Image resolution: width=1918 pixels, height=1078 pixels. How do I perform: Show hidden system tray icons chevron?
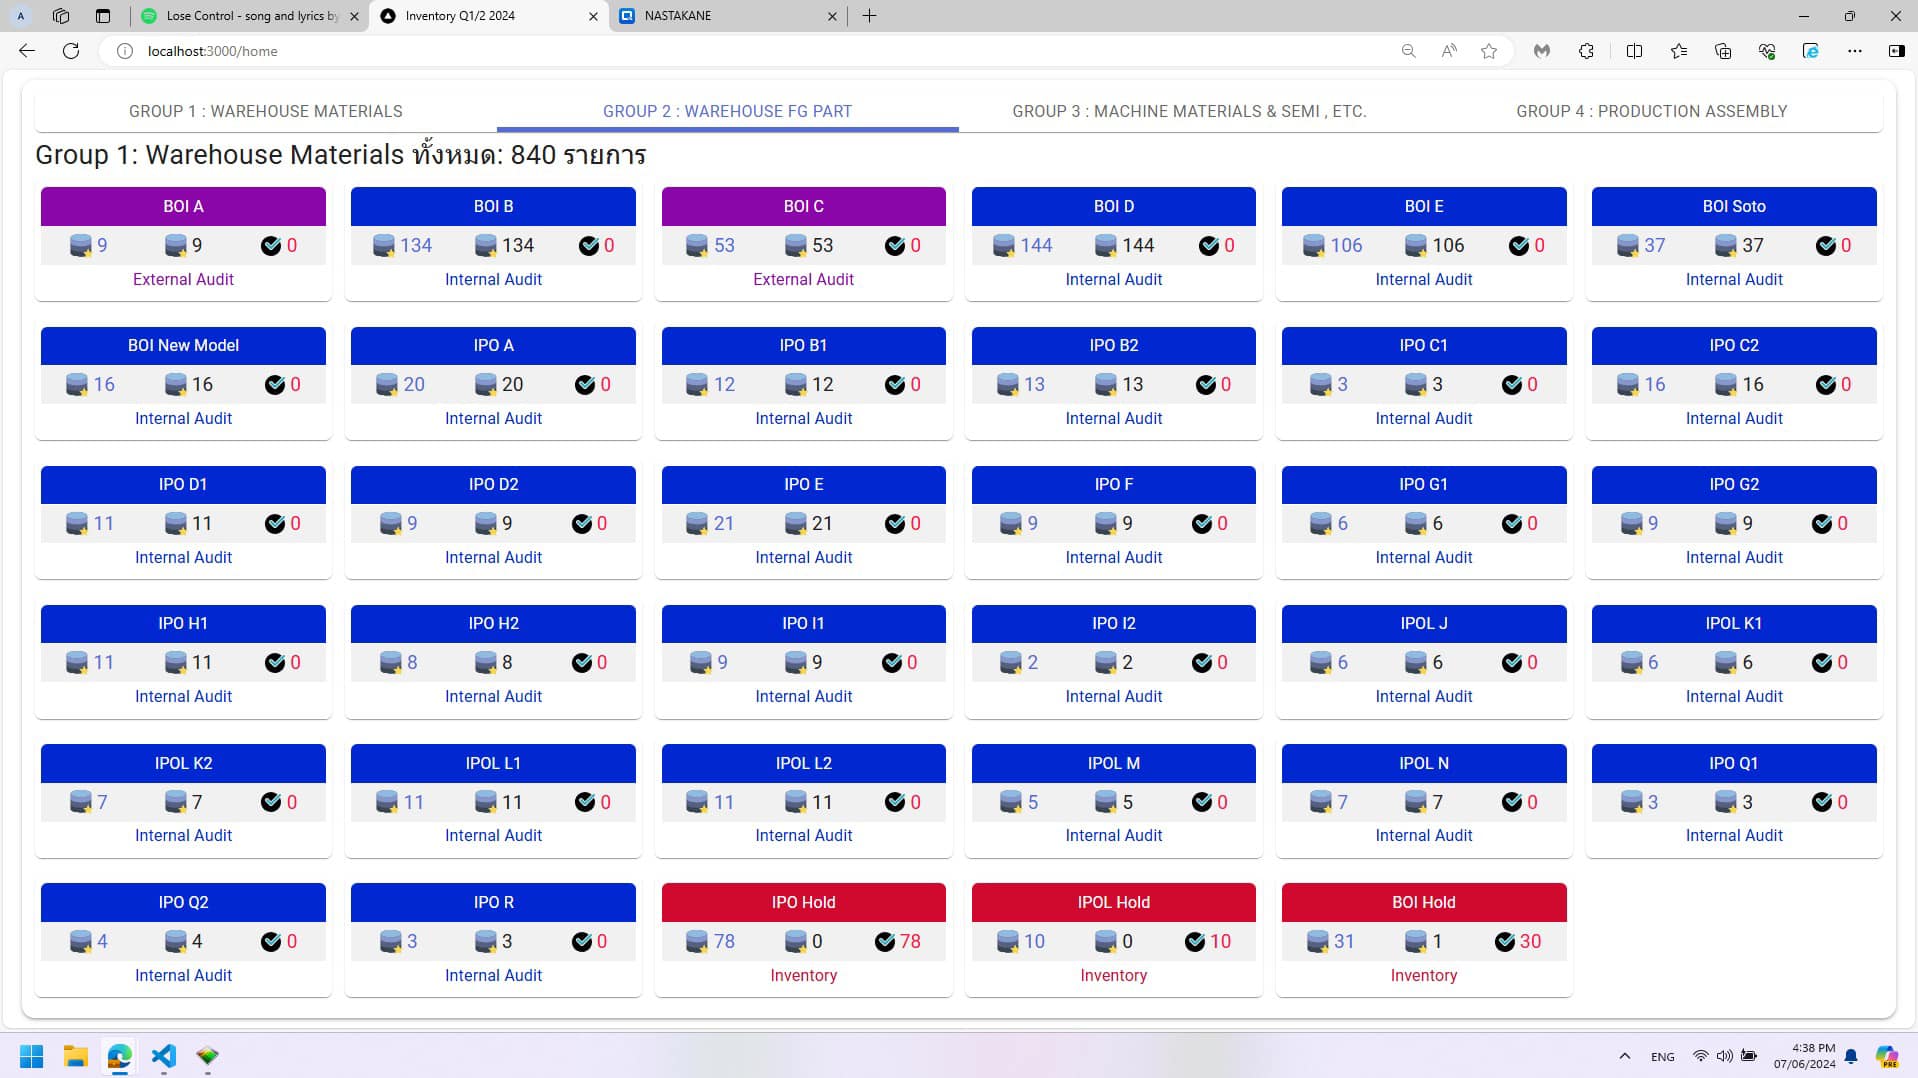coord(1624,1056)
